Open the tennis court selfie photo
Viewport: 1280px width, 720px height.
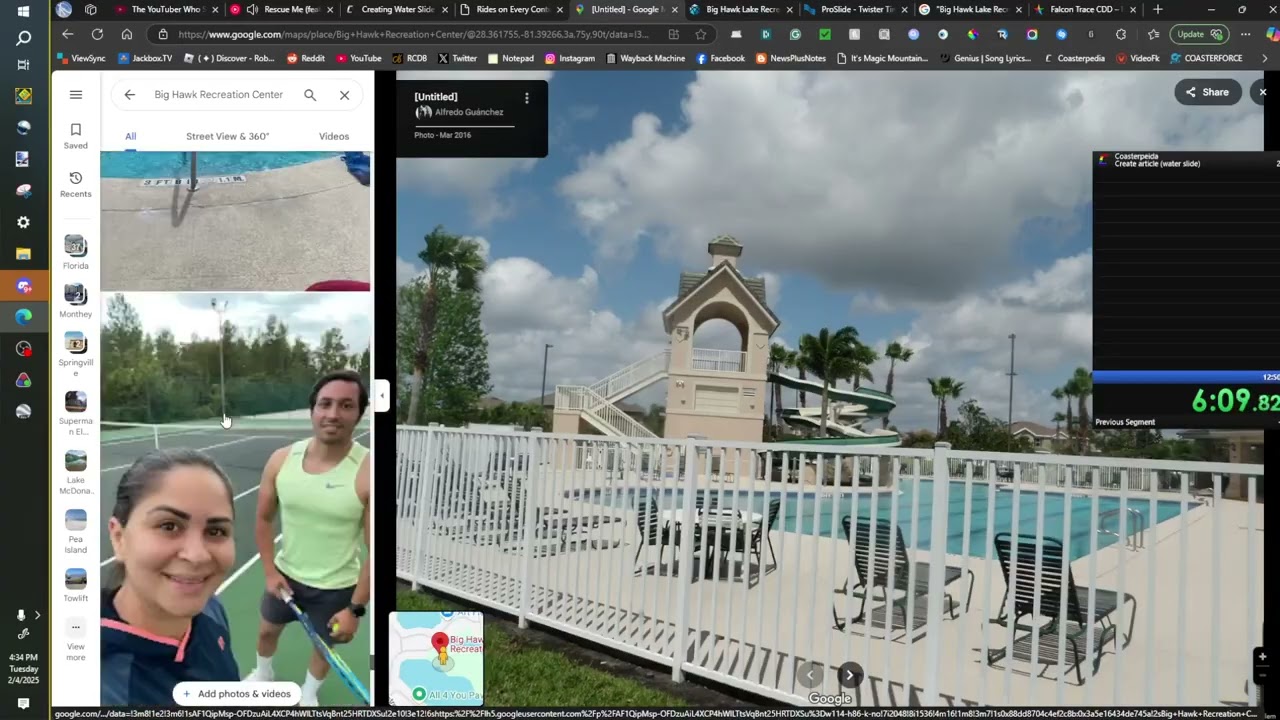point(235,499)
